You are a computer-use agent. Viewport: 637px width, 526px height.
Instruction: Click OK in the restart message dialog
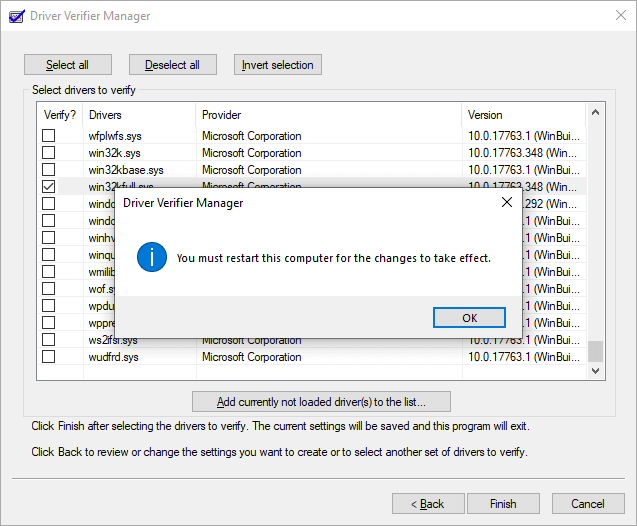pos(469,317)
